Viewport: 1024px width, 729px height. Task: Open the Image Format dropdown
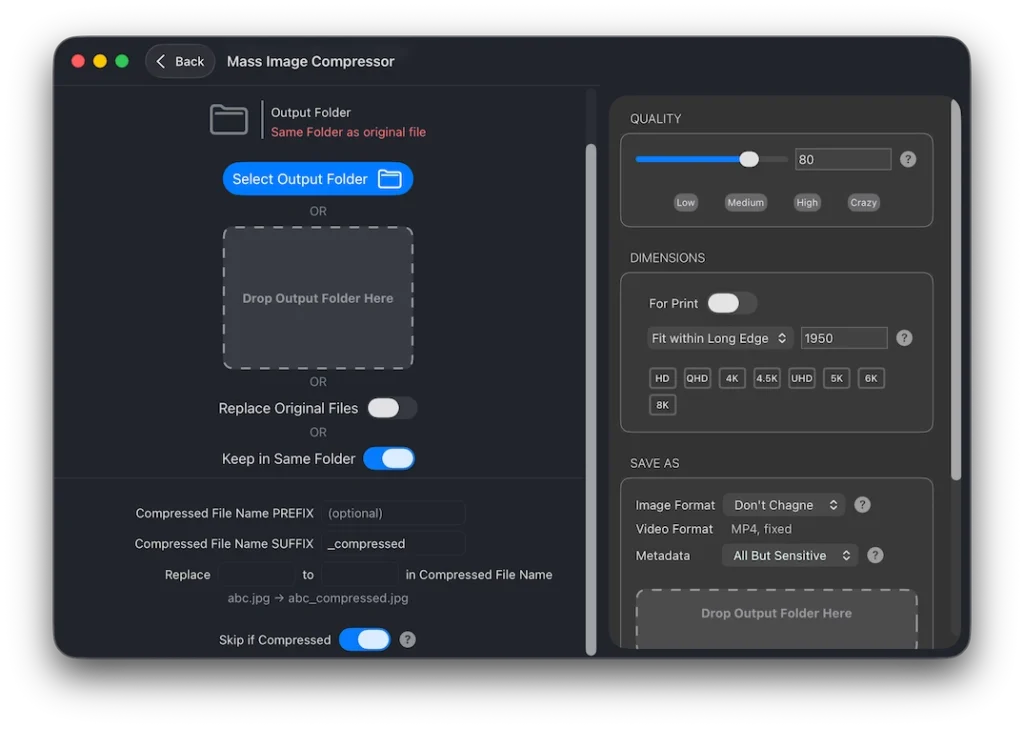[x=784, y=505]
